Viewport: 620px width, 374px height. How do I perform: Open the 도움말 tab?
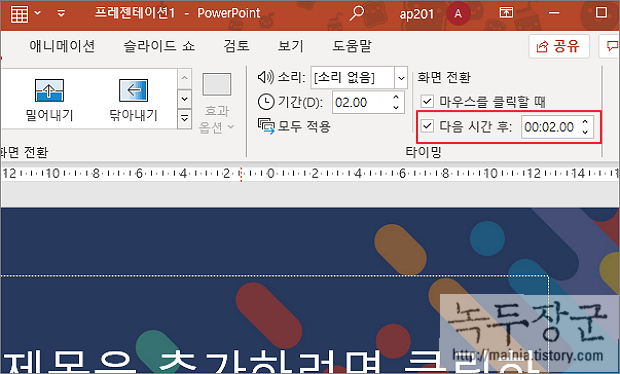click(352, 46)
